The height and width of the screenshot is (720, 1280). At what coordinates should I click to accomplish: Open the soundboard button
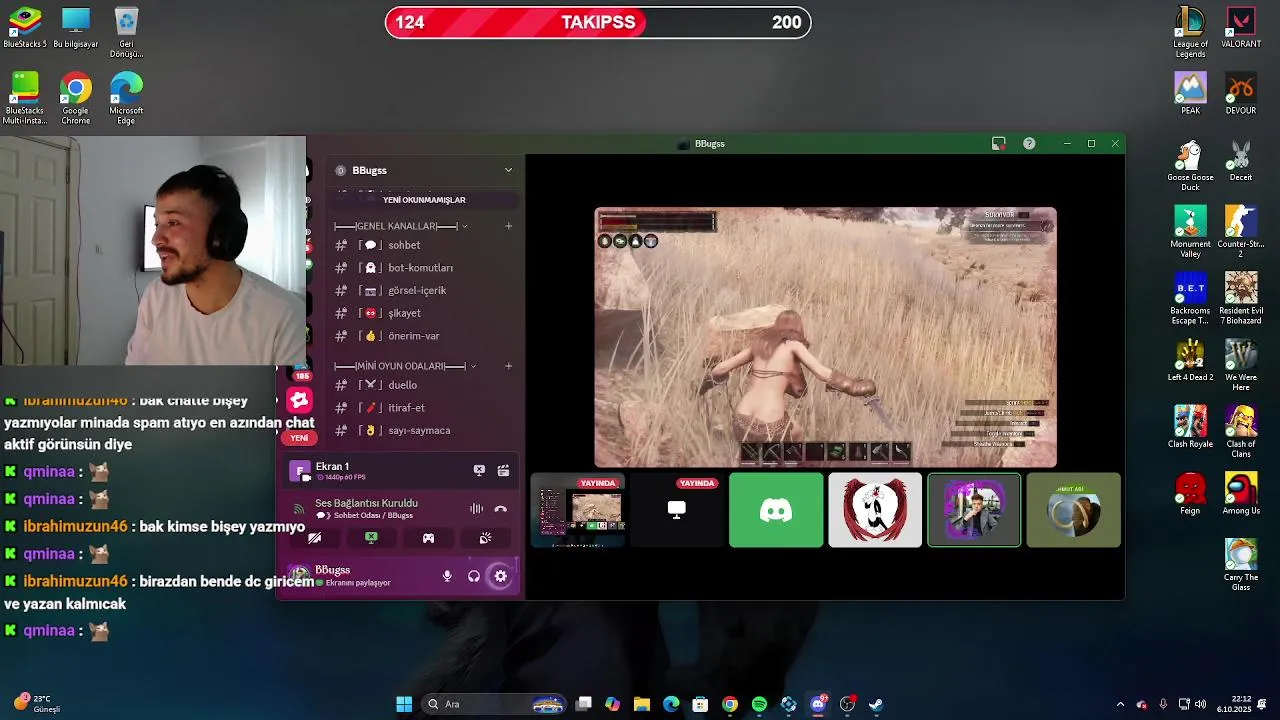[485, 538]
